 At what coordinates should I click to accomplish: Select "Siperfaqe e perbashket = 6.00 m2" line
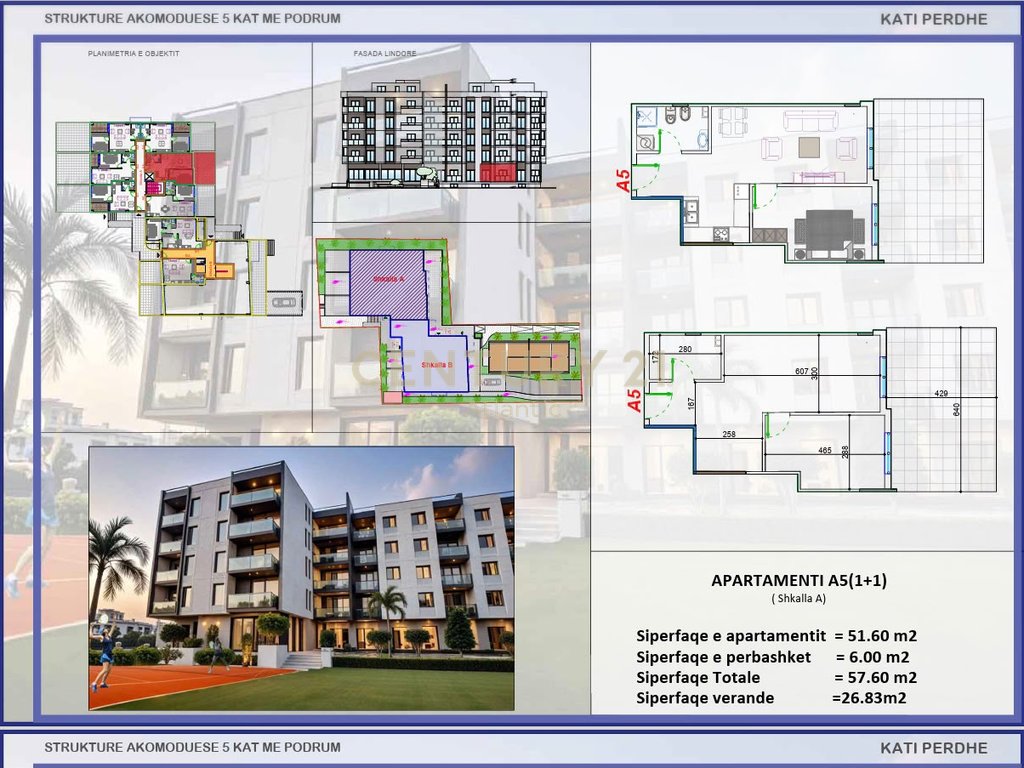[773, 656]
